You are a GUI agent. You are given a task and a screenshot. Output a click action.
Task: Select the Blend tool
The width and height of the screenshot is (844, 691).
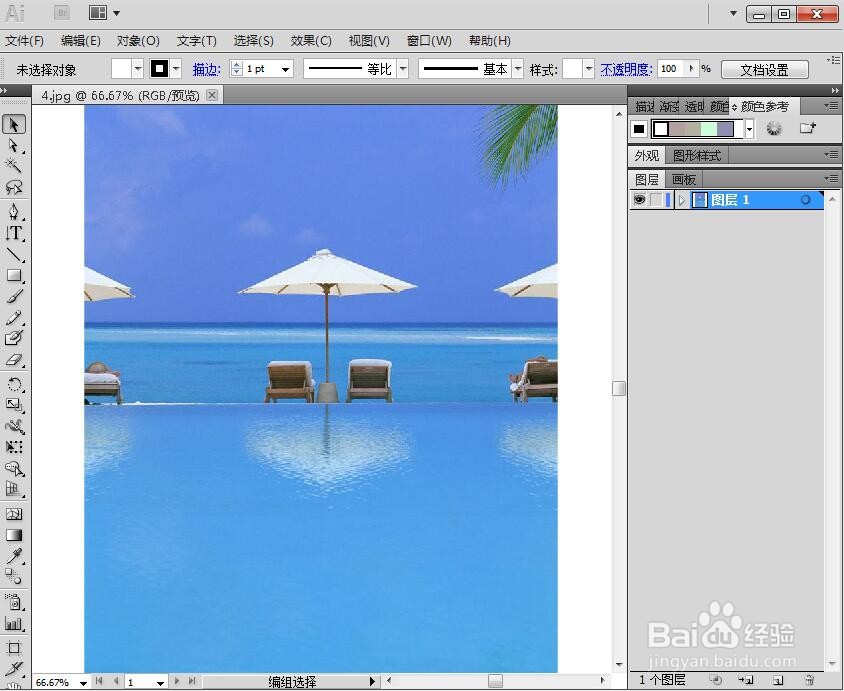click(x=14, y=577)
